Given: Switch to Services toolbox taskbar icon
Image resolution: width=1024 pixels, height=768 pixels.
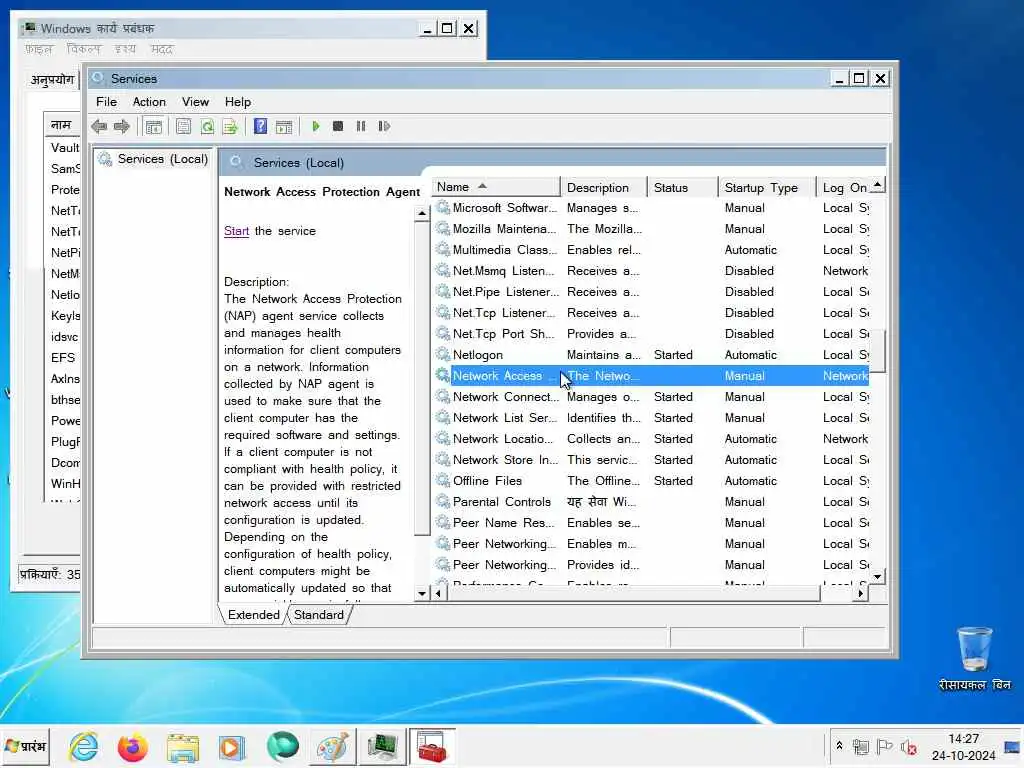Looking at the screenshot, I should (432, 747).
